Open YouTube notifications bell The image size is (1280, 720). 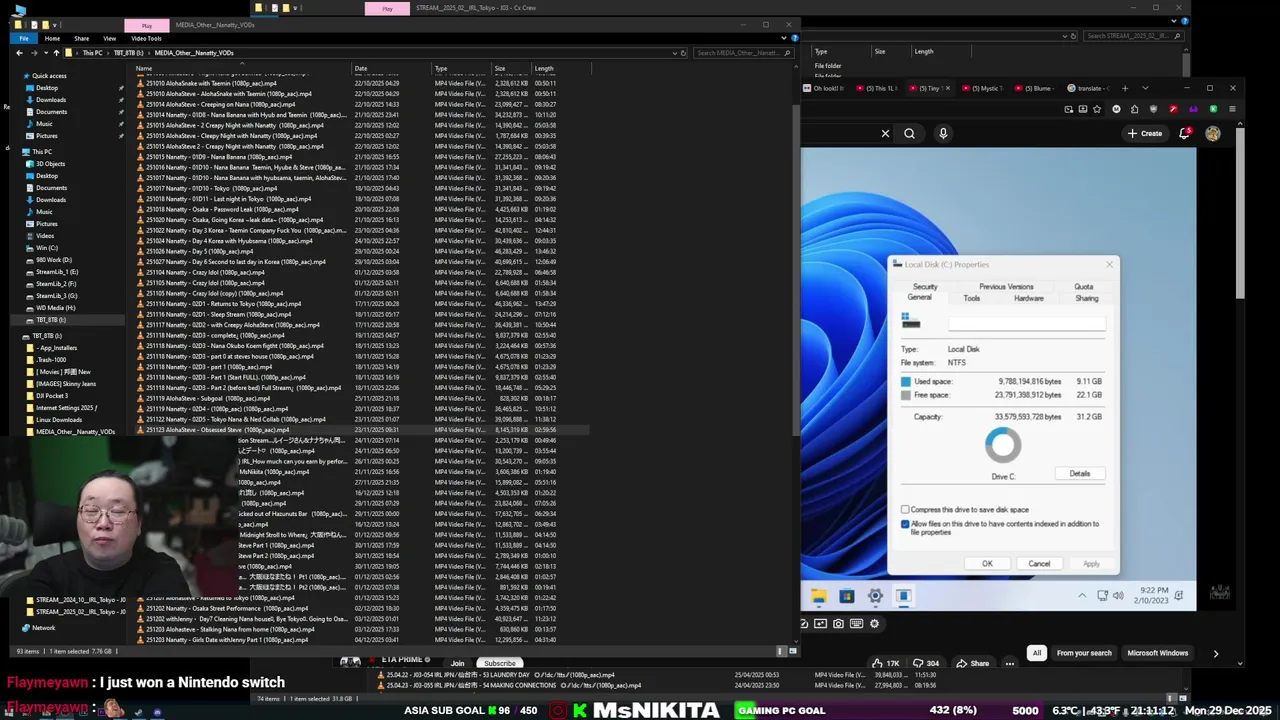coord(1185,133)
